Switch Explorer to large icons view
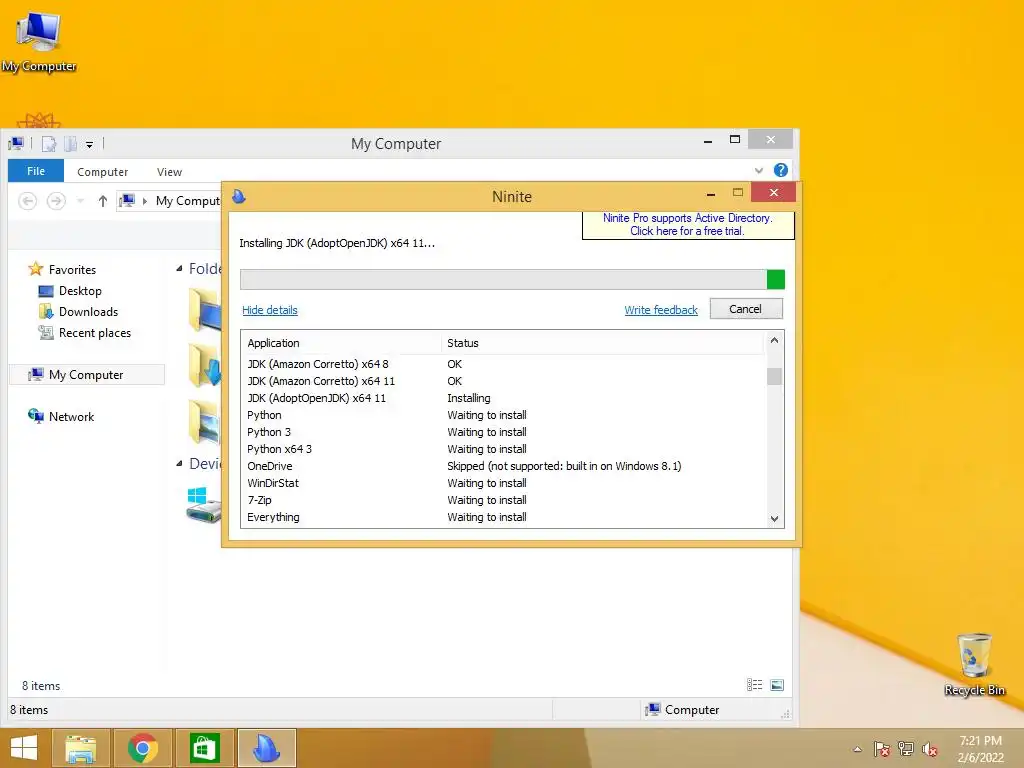The image size is (1024, 768). click(777, 684)
